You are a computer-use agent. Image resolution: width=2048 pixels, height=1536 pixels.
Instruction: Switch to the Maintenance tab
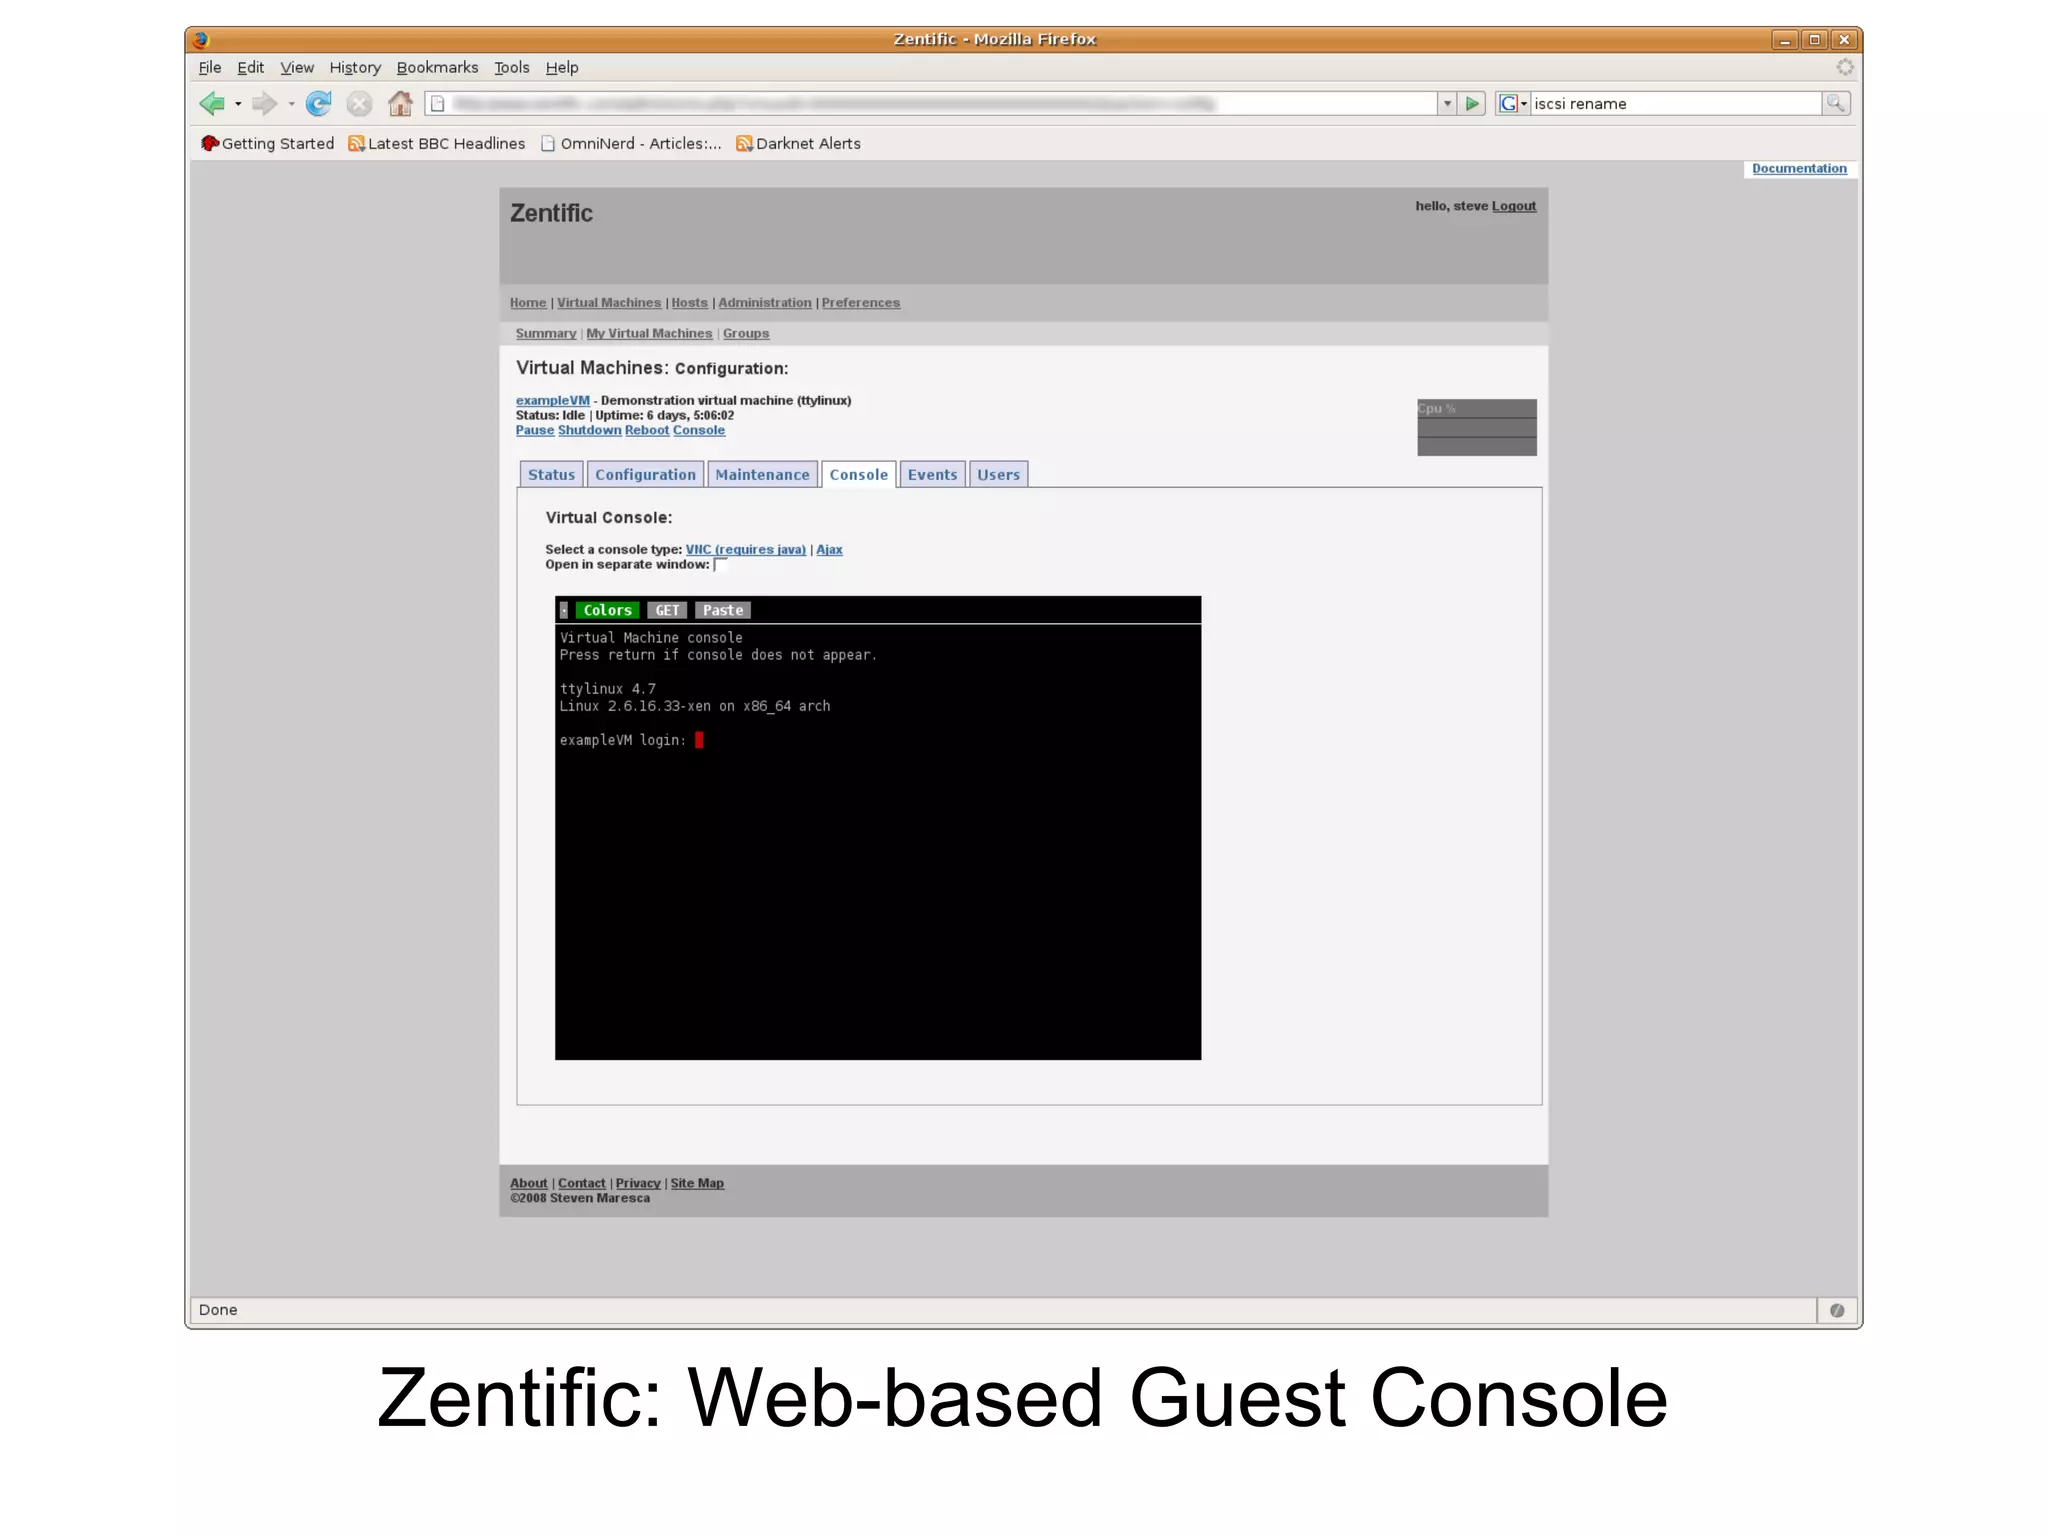click(x=762, y=475)
